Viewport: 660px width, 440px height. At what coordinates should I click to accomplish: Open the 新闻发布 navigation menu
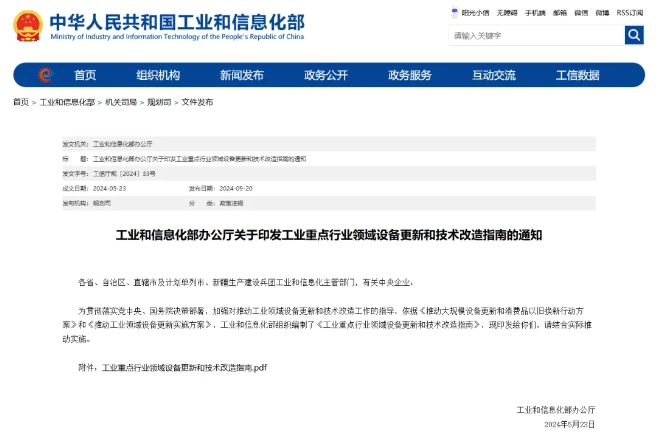click(x=242, y=75)
